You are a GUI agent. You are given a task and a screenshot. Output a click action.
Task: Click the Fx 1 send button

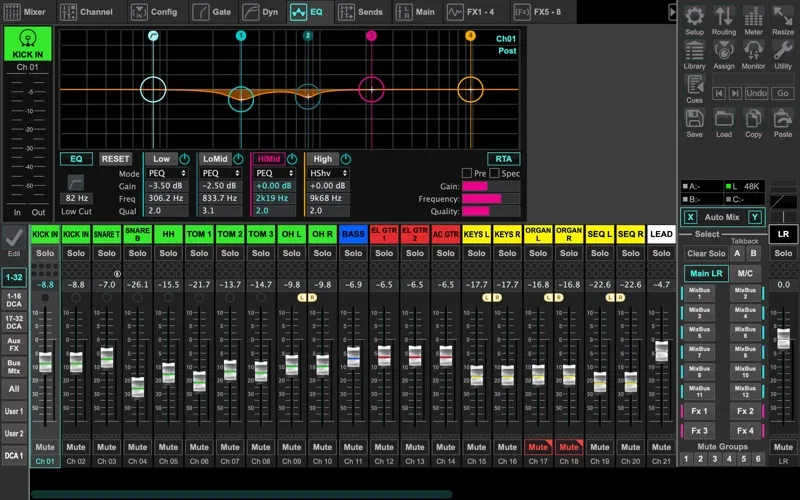click(698, 411)
